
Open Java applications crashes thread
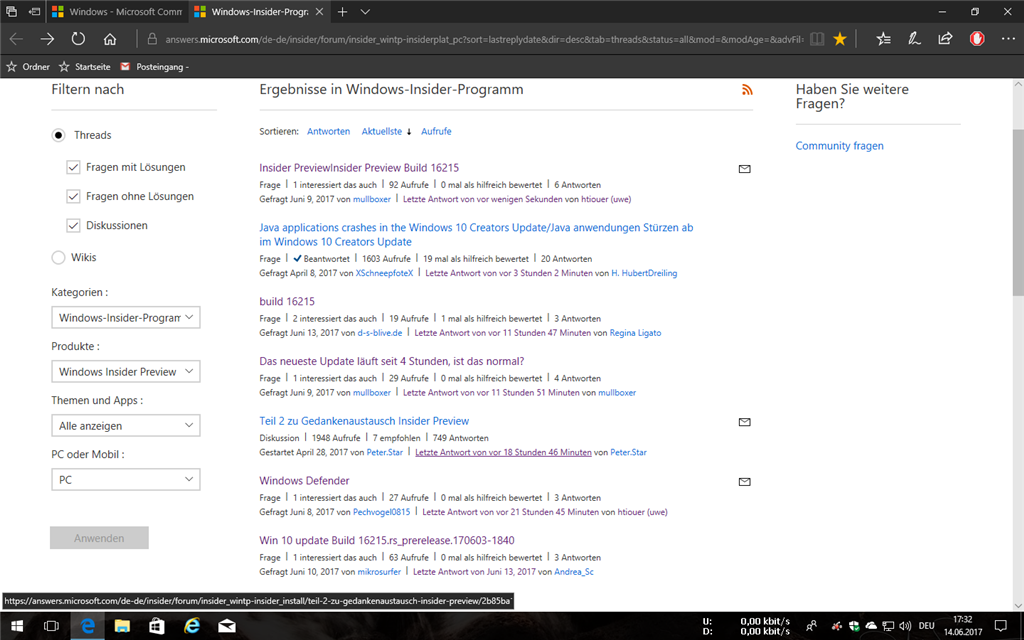(476, 234)
